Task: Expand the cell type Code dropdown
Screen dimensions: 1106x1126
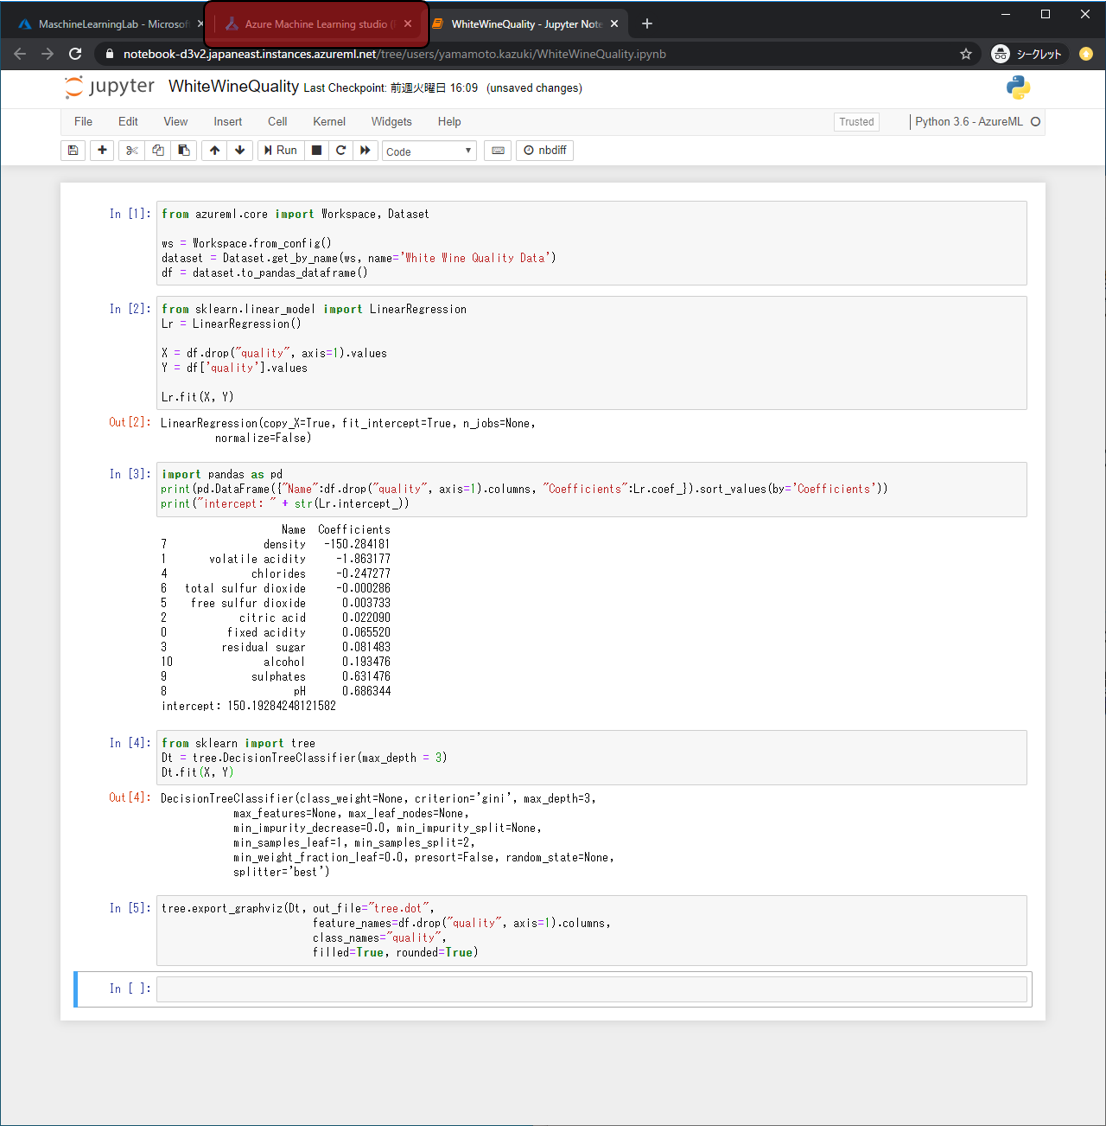Action: click(x=429, y=151)
